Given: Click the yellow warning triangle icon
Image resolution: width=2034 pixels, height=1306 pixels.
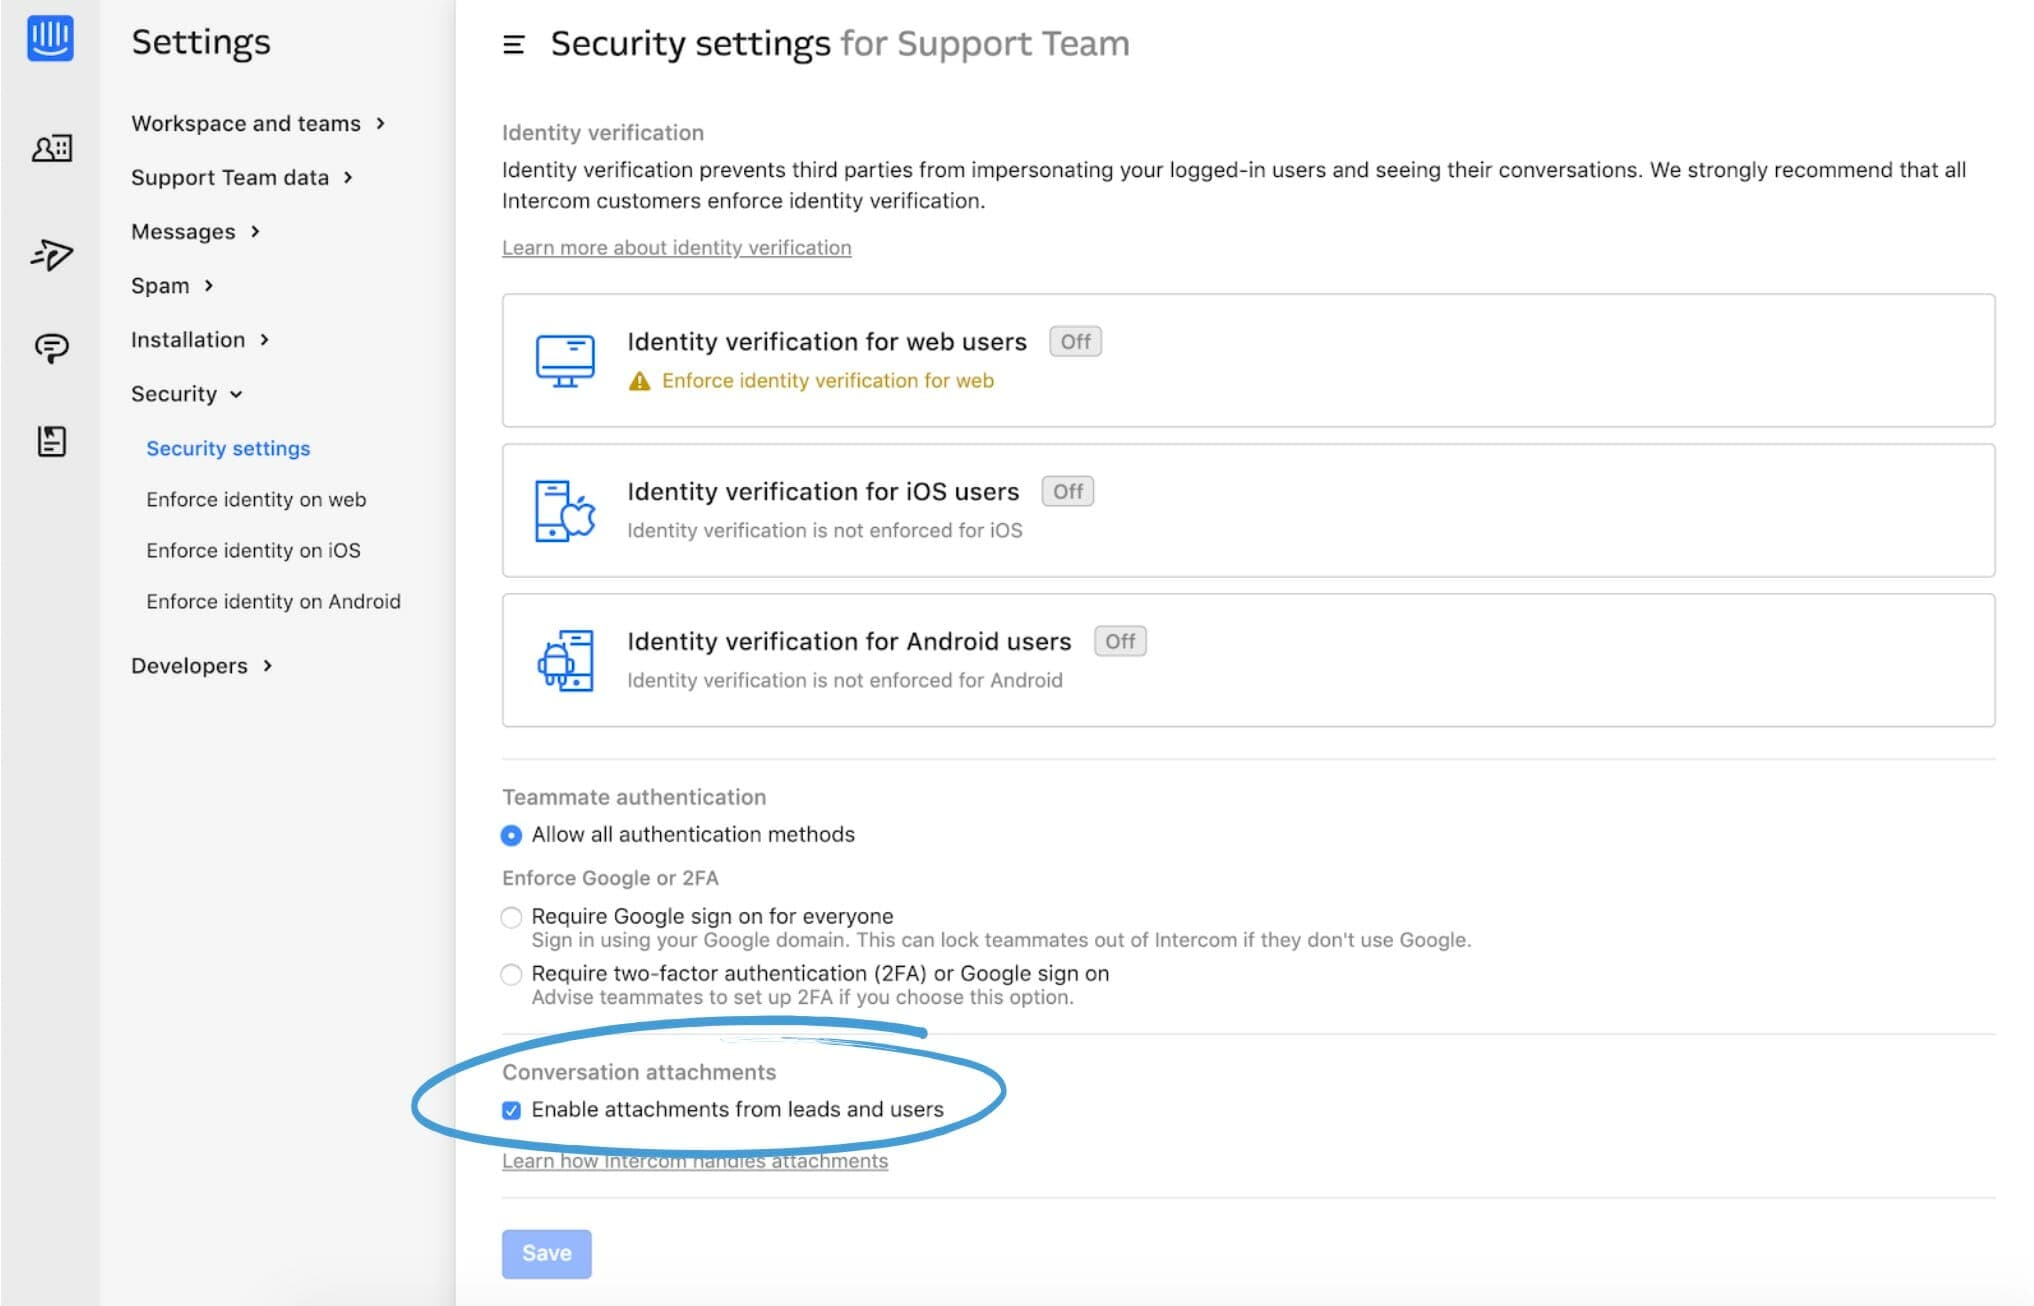Looking at the screenshot, I should point(639,381).
